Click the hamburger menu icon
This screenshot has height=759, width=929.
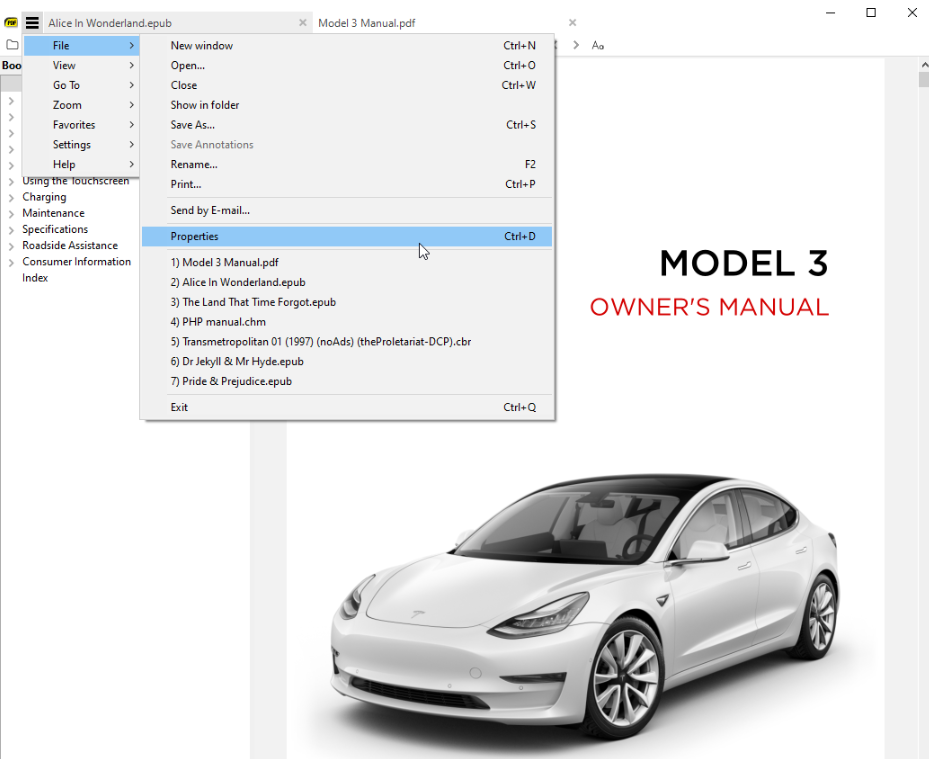(x=32, y=23)
